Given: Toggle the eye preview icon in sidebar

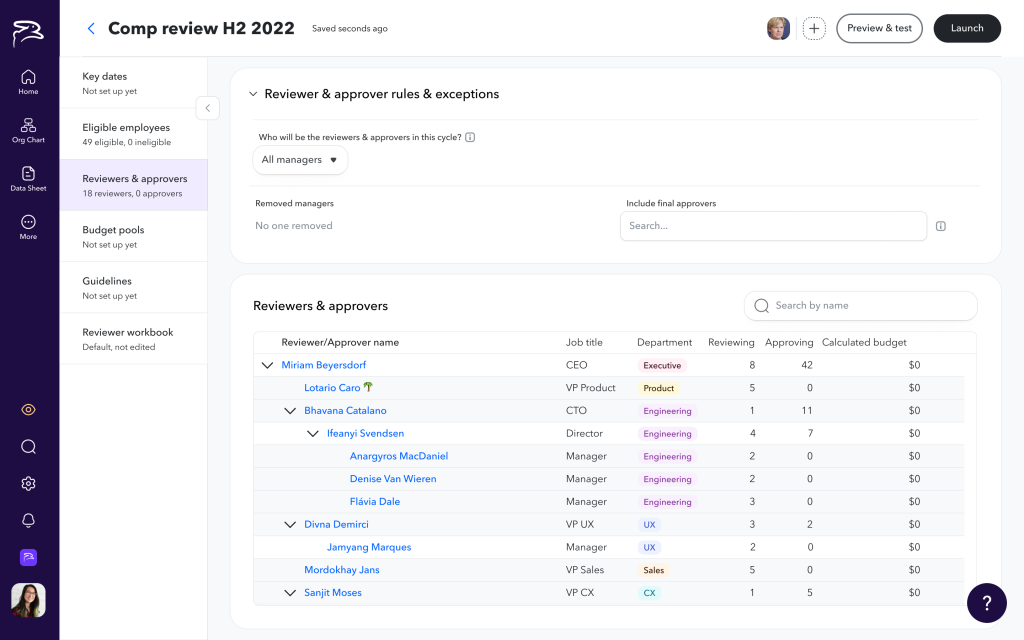Looking at the screenshot, I should (28, 410).
